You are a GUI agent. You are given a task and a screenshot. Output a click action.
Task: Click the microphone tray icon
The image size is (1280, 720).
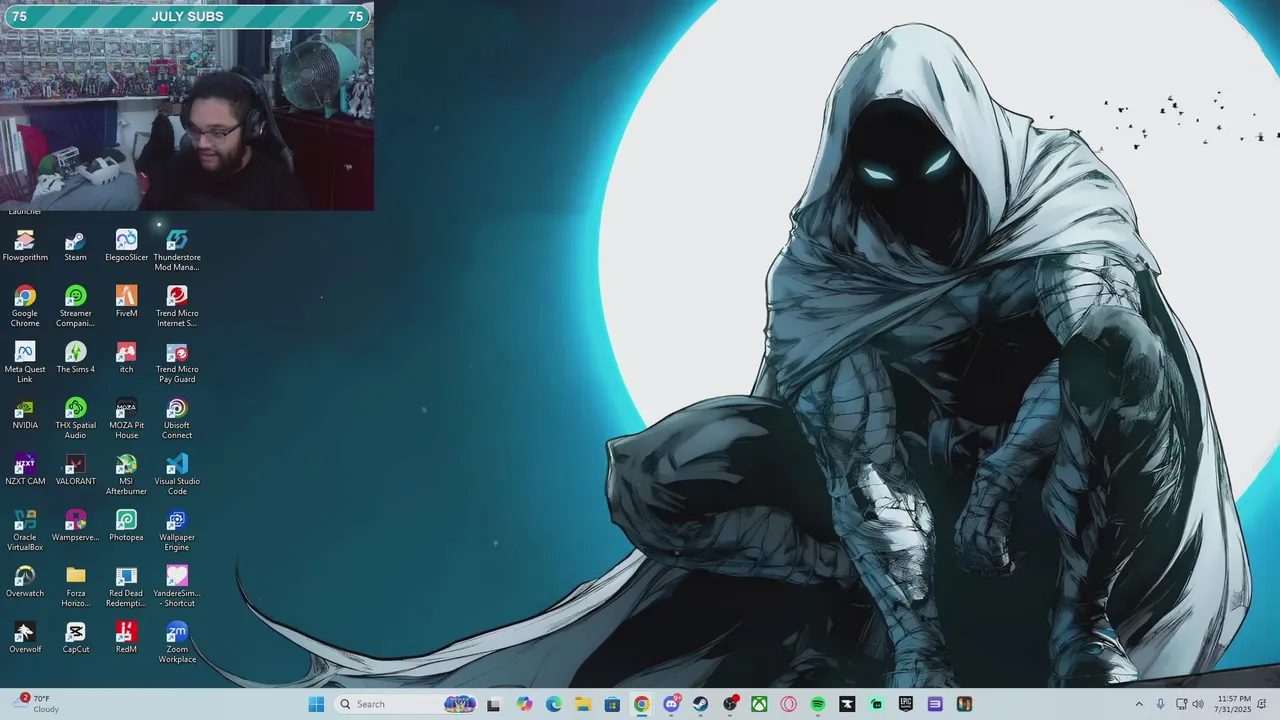pyautogui.click(x=1161, y=704)
